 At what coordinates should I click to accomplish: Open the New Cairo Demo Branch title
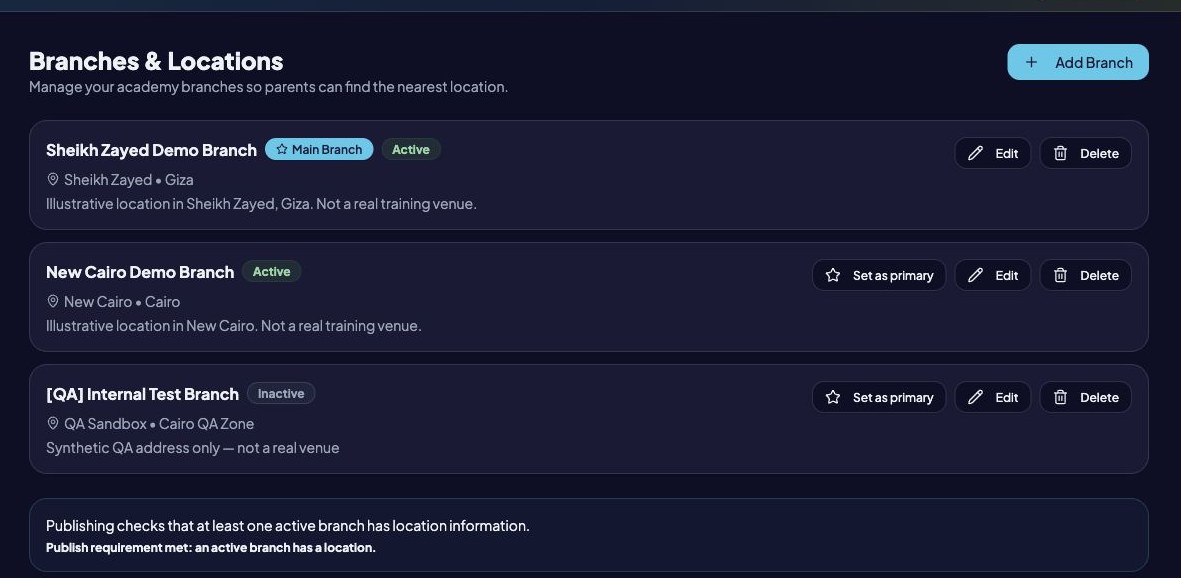click(x=140, y=272)
